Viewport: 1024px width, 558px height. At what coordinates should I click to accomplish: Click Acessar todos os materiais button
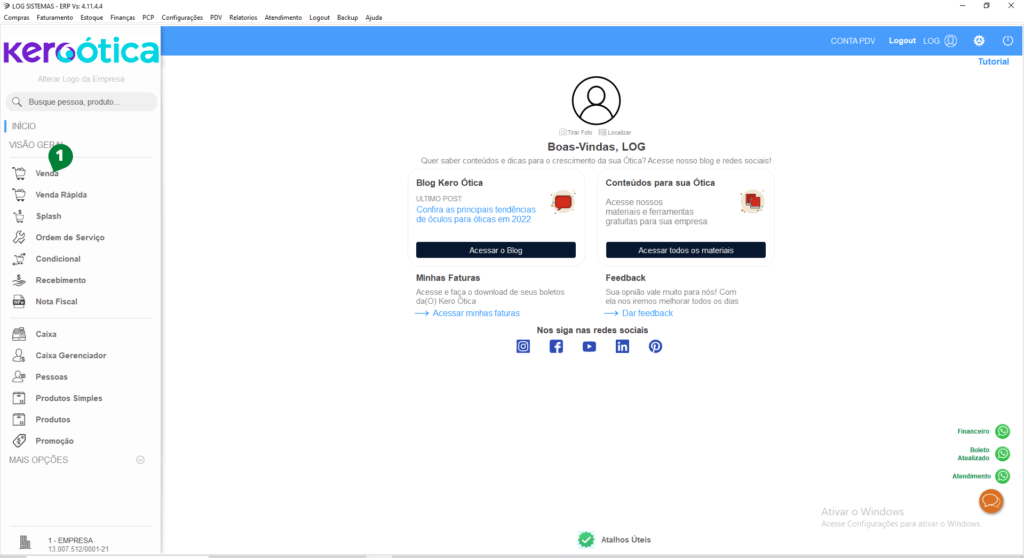686,250
